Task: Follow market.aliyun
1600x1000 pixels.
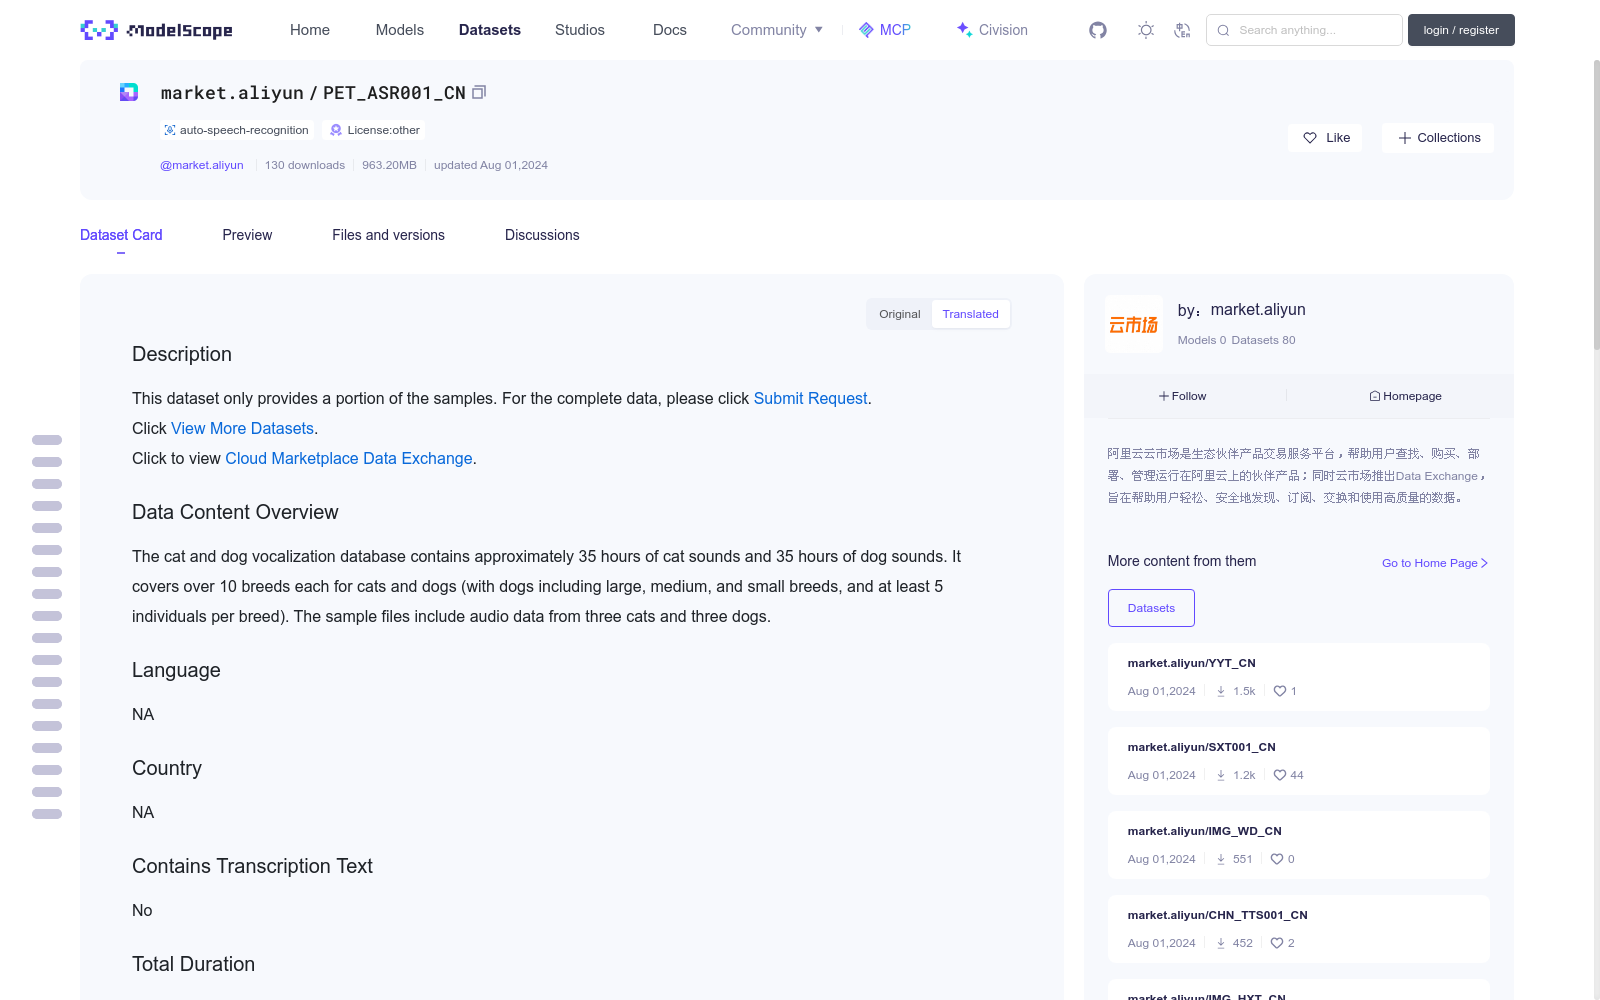Action: point(1183,396)
